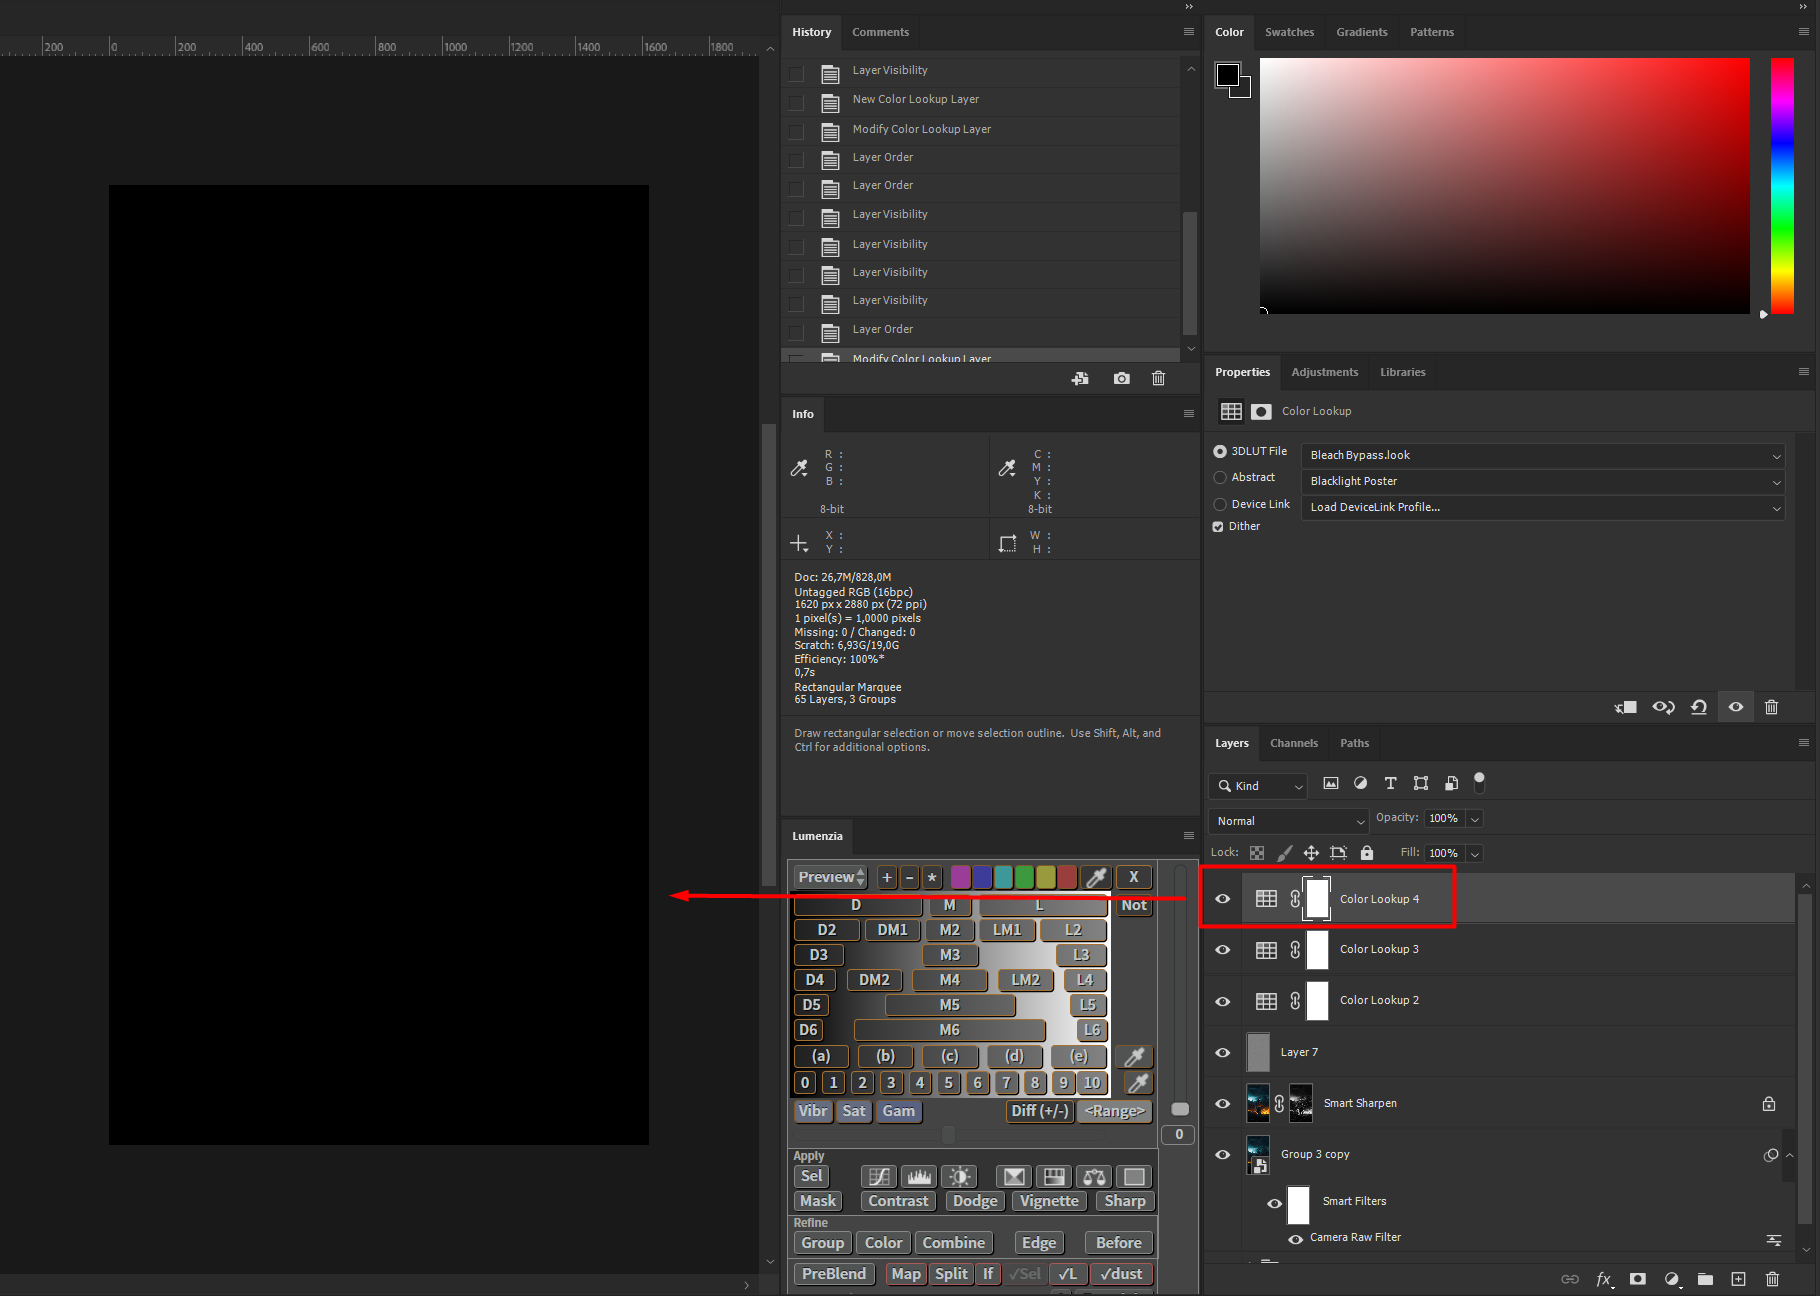Open the Bleach Bypass.look 3DLUT dropdown

[x=1542, y=455]
